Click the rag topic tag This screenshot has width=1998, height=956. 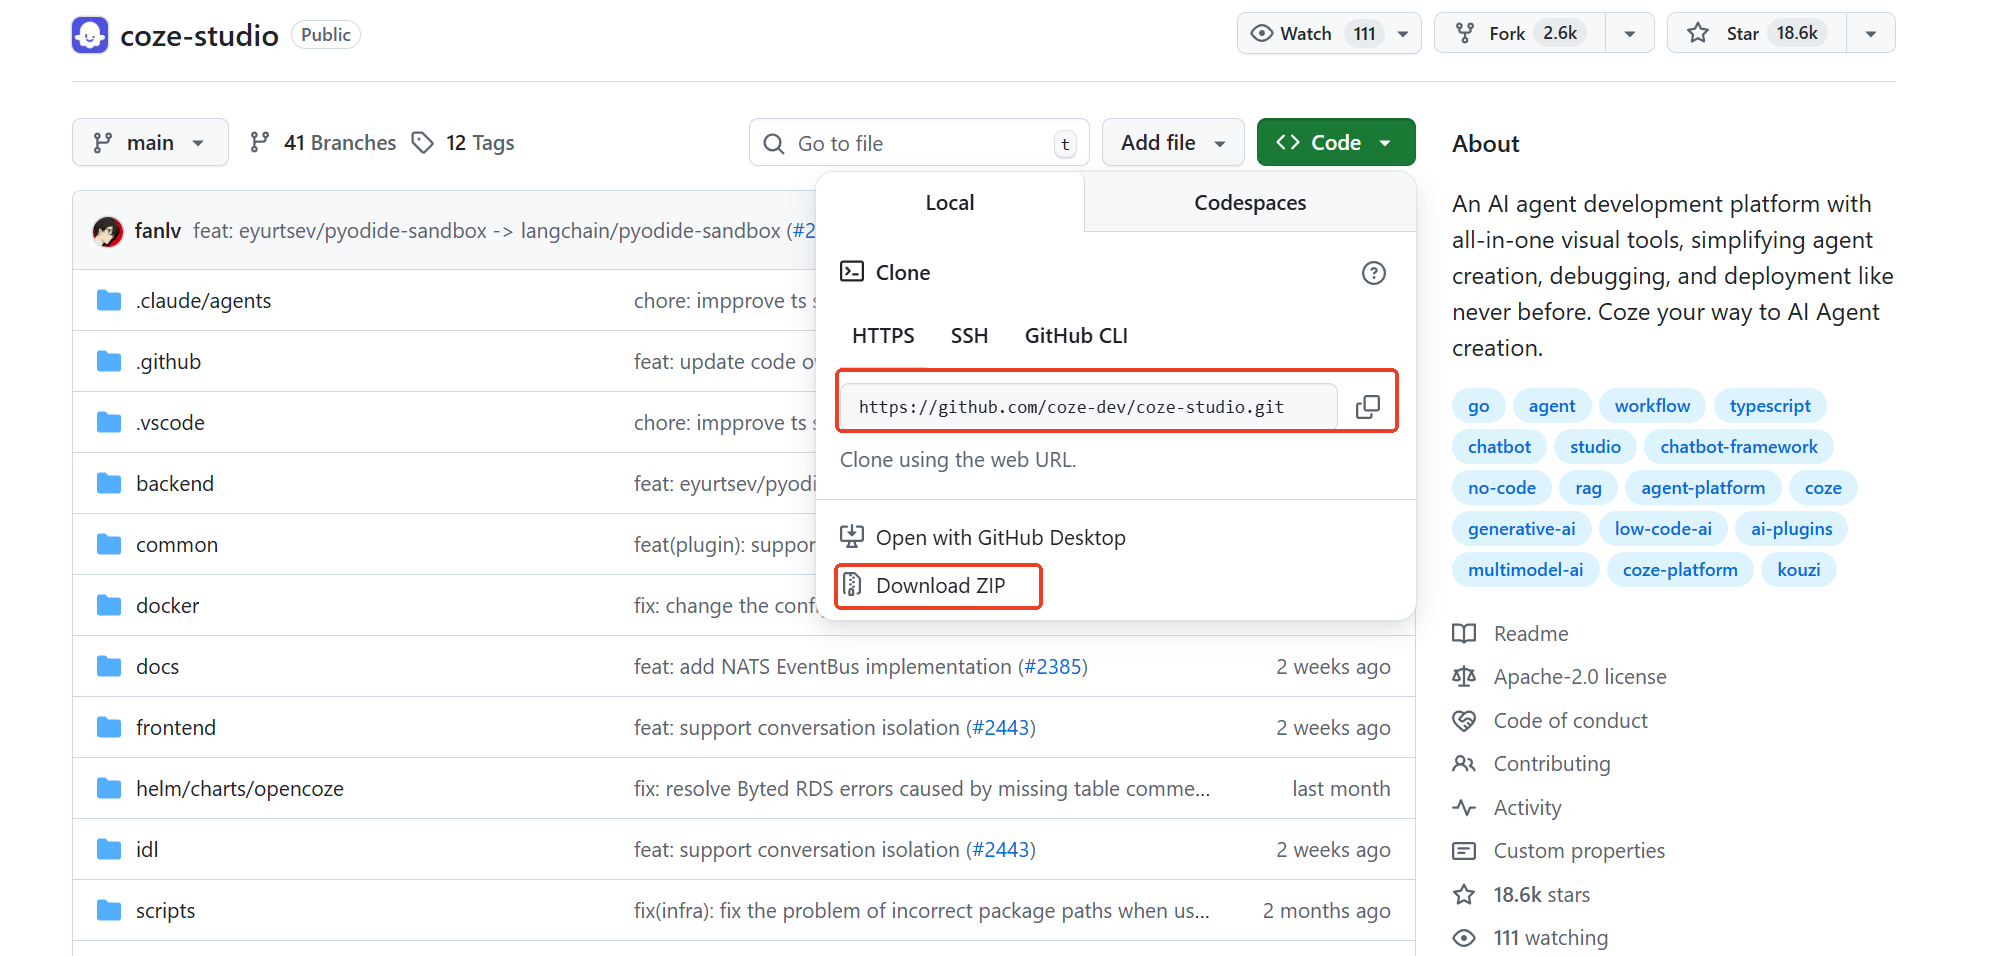tap(1588, 488)
